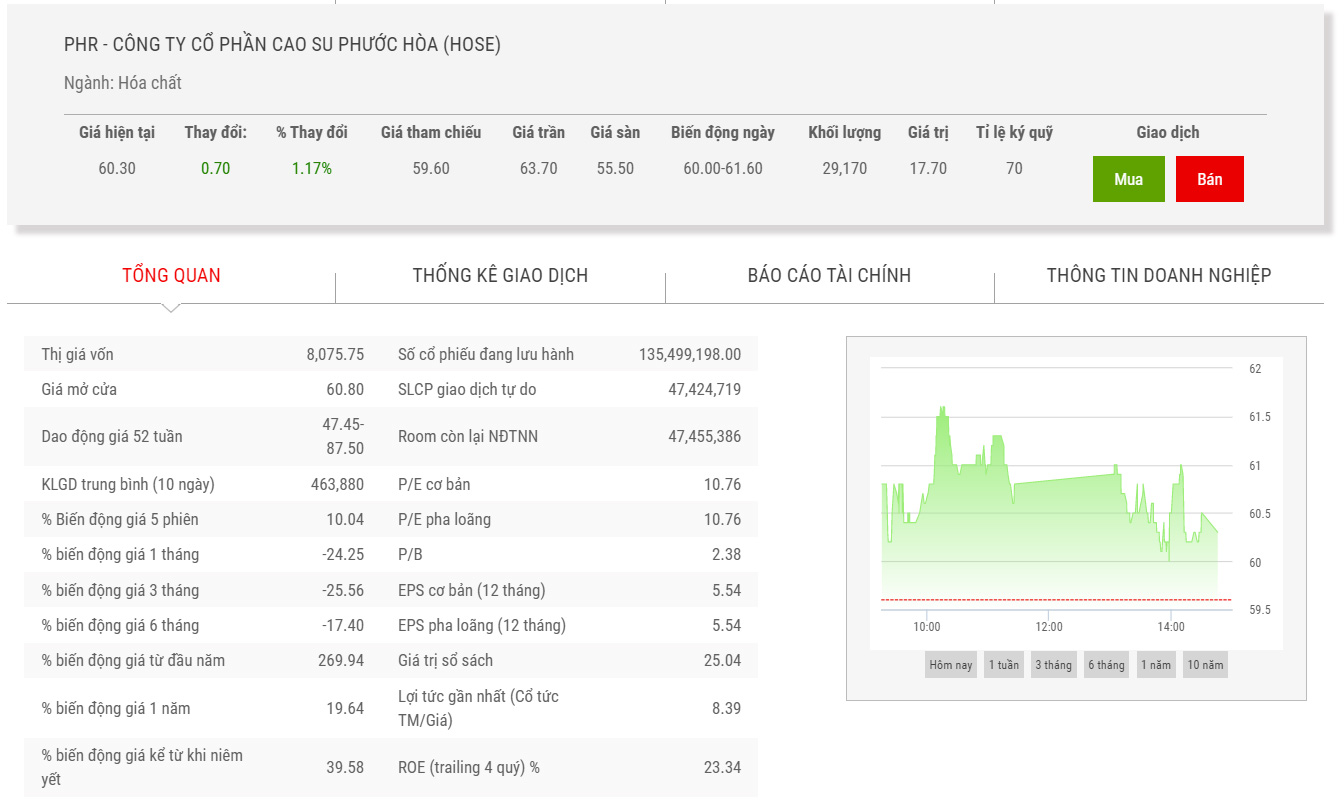This screenshot has width=1344, height=802.
Task: Set the chart period to 6 tháng
Action: tap(1106, 665)
